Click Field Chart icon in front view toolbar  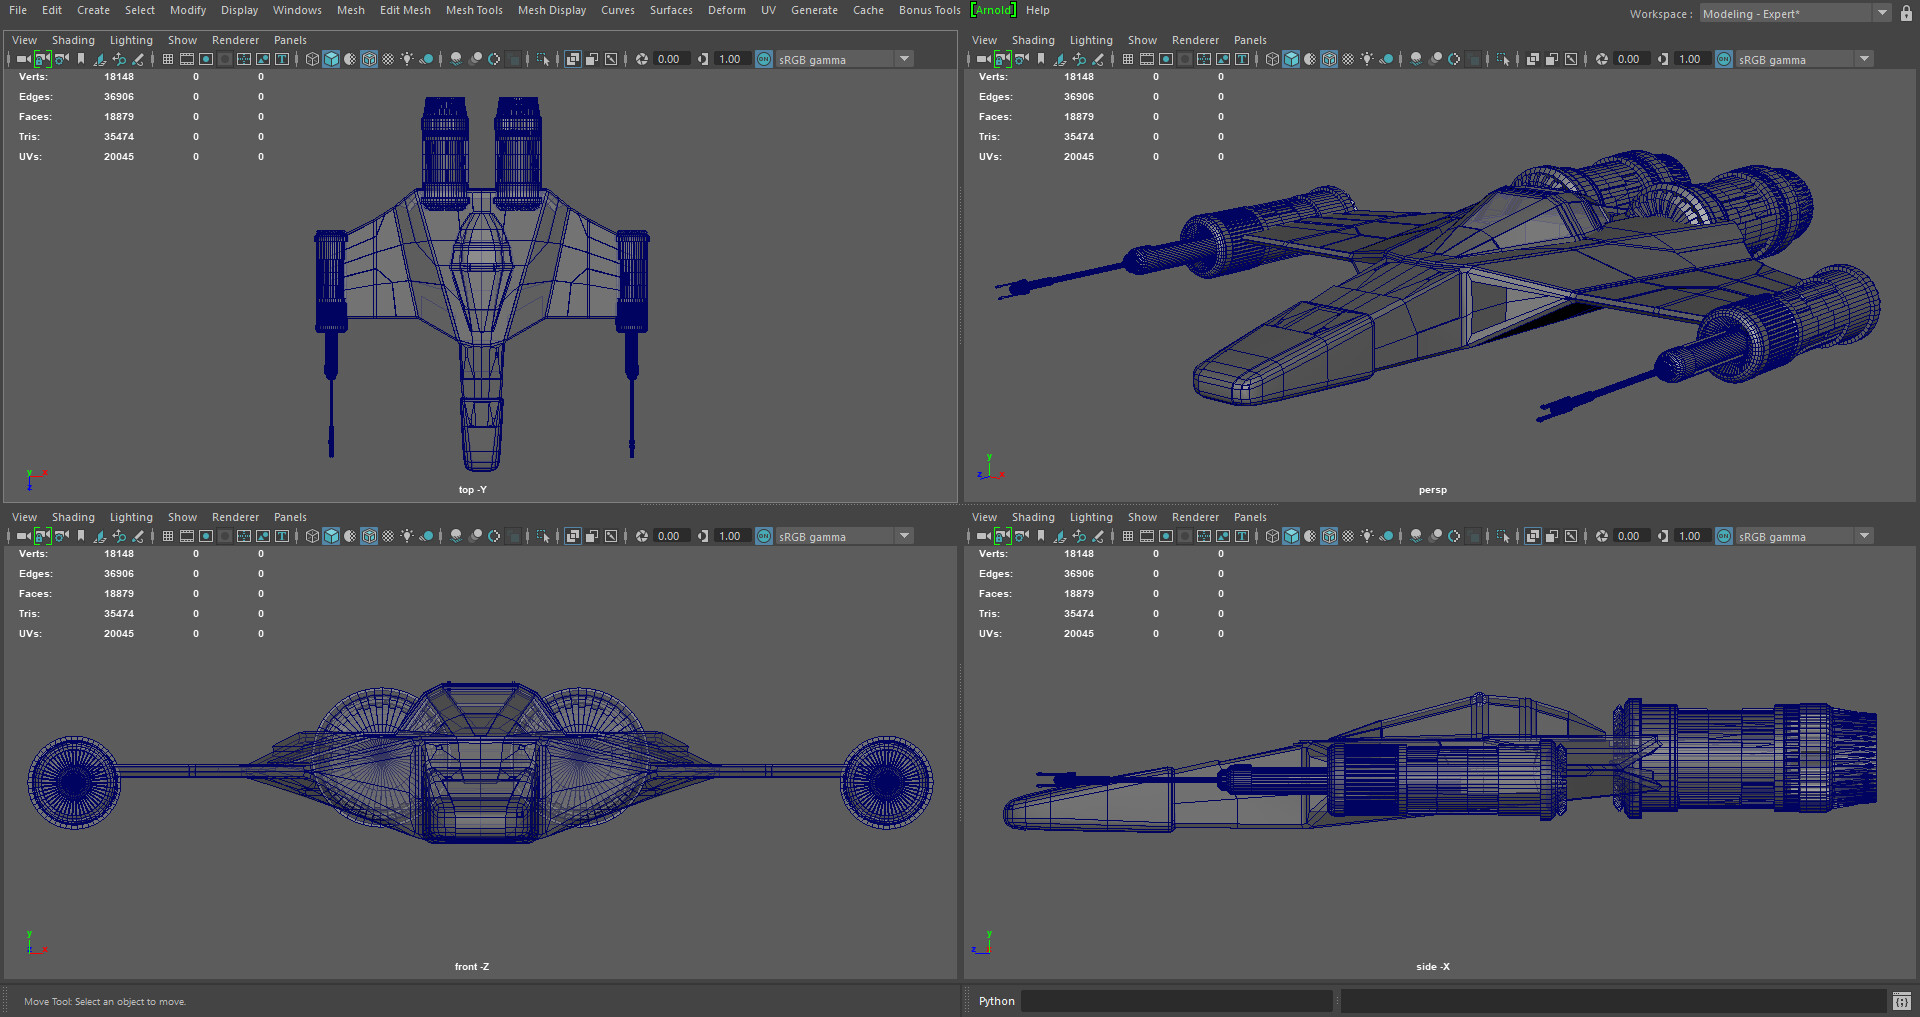pos(244,536)
